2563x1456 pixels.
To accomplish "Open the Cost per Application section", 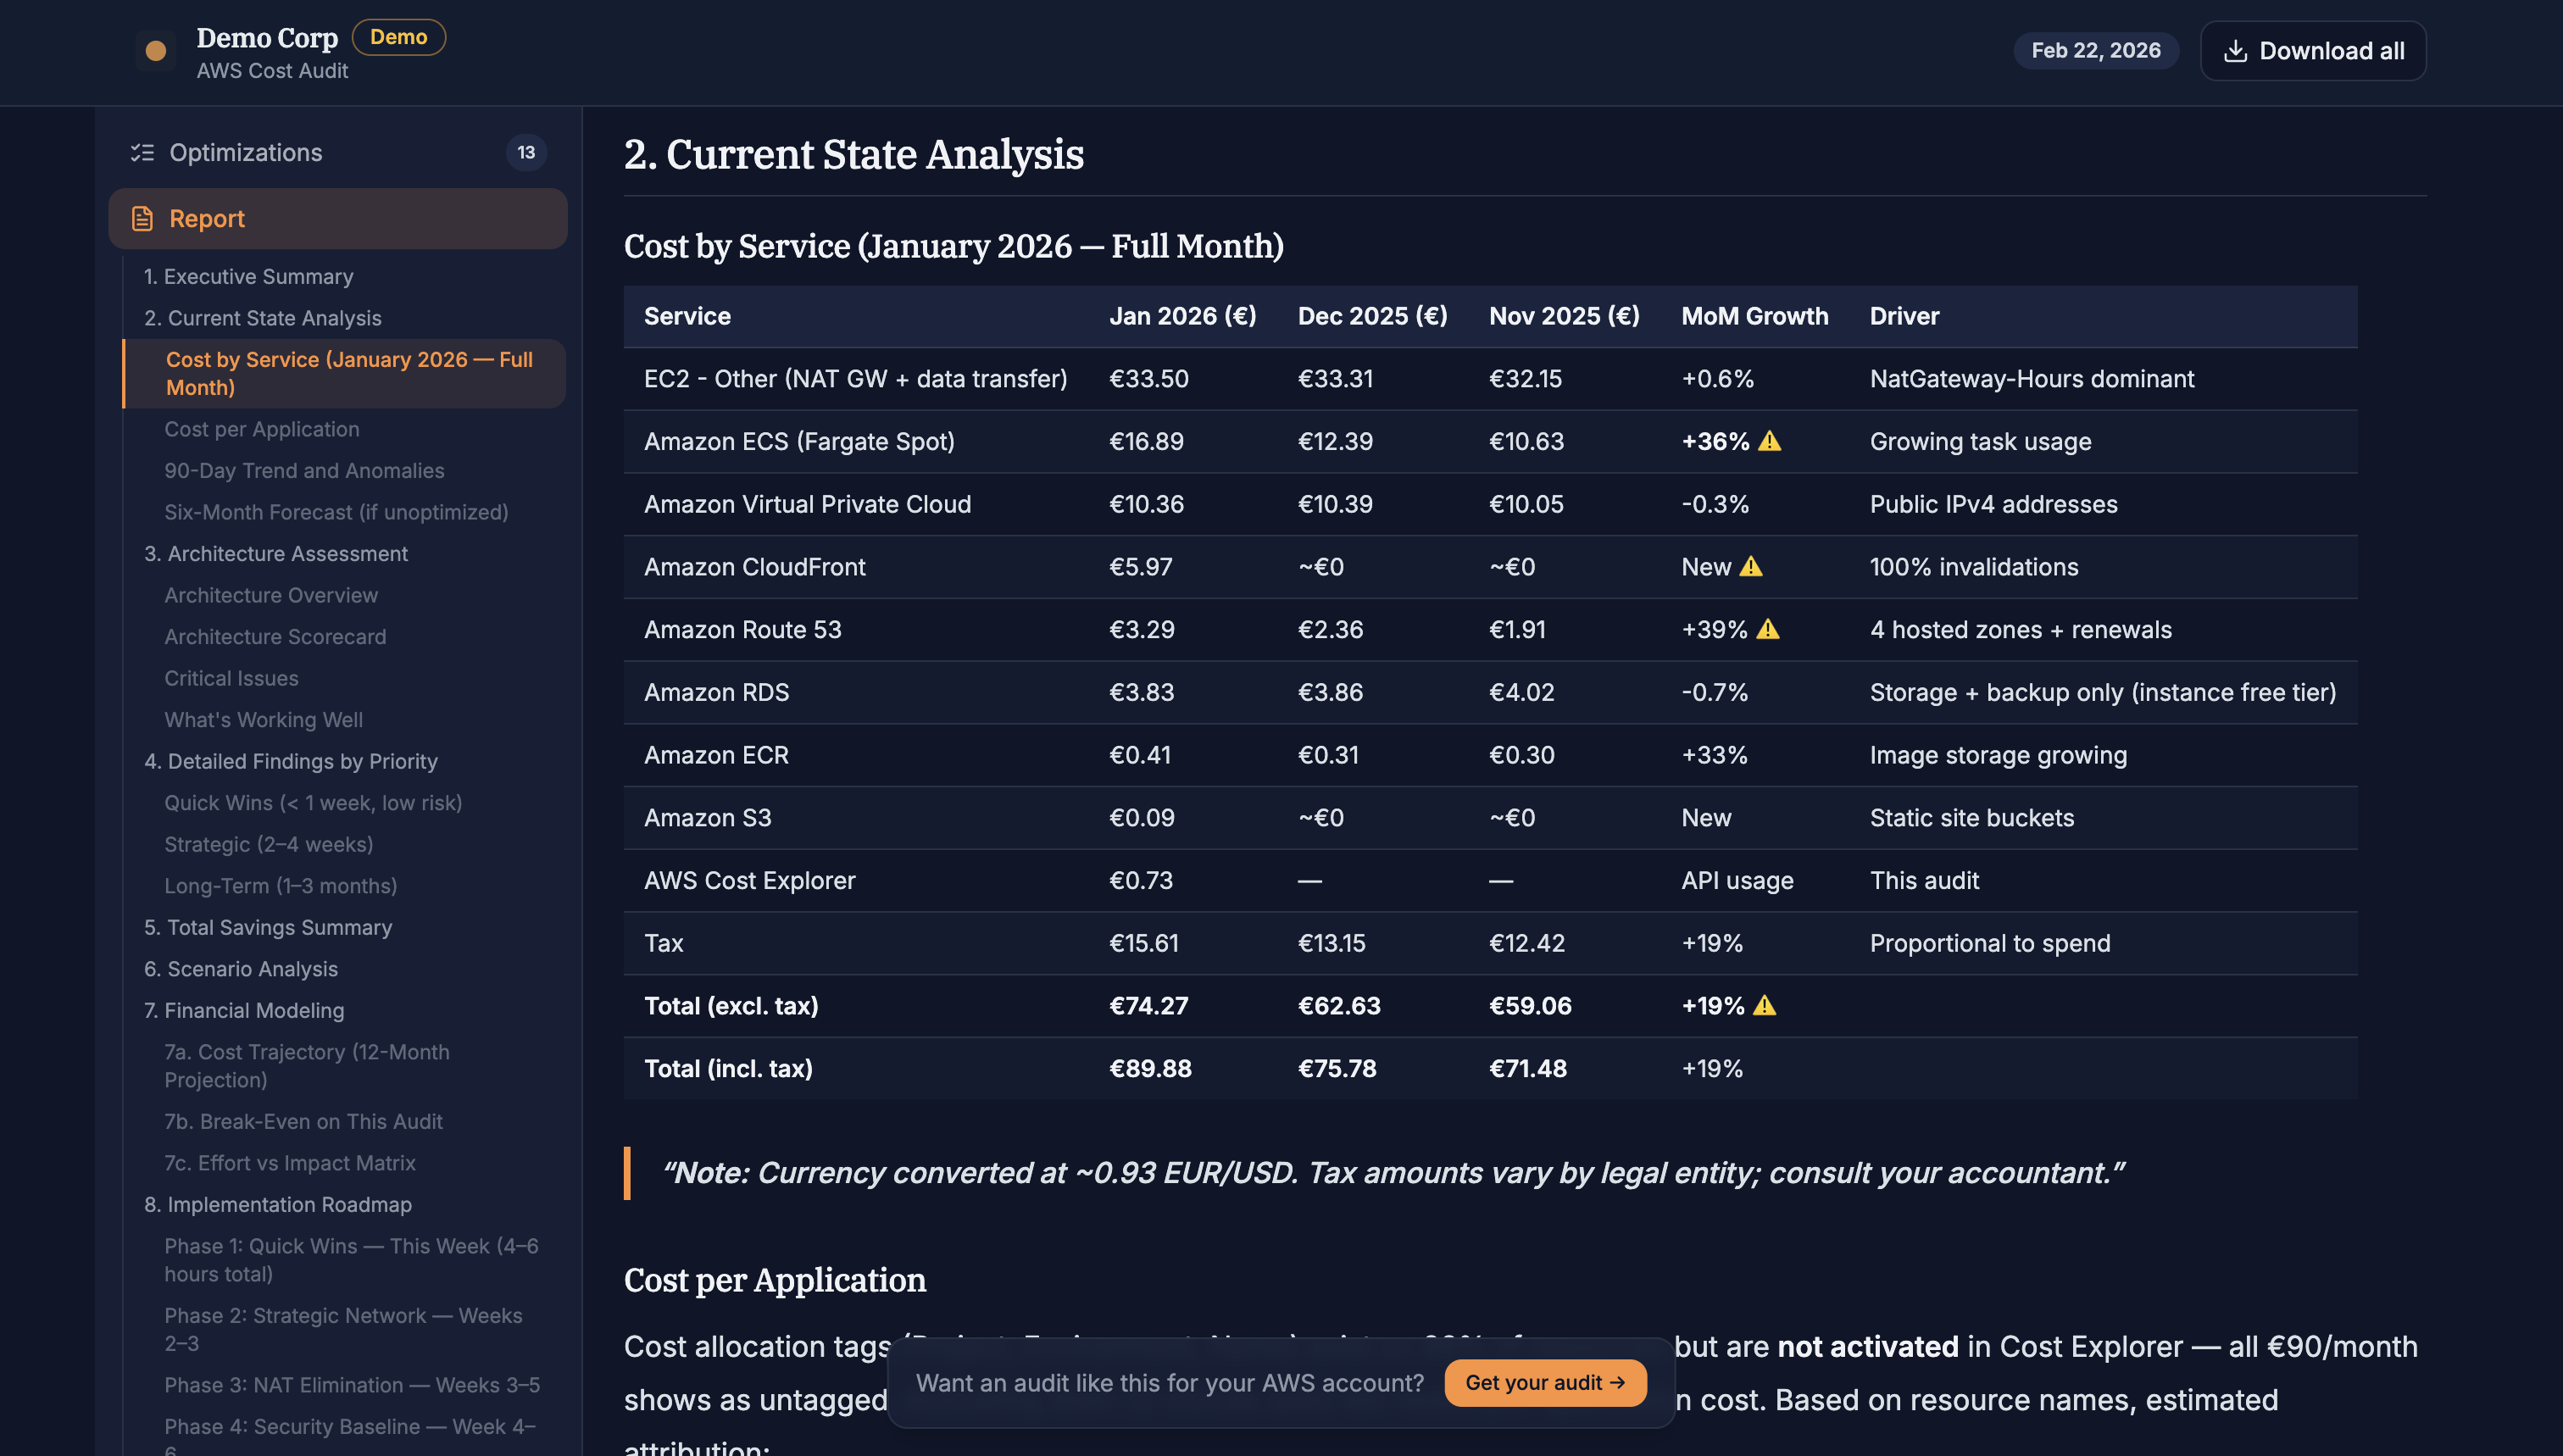I will coord(261,428).
